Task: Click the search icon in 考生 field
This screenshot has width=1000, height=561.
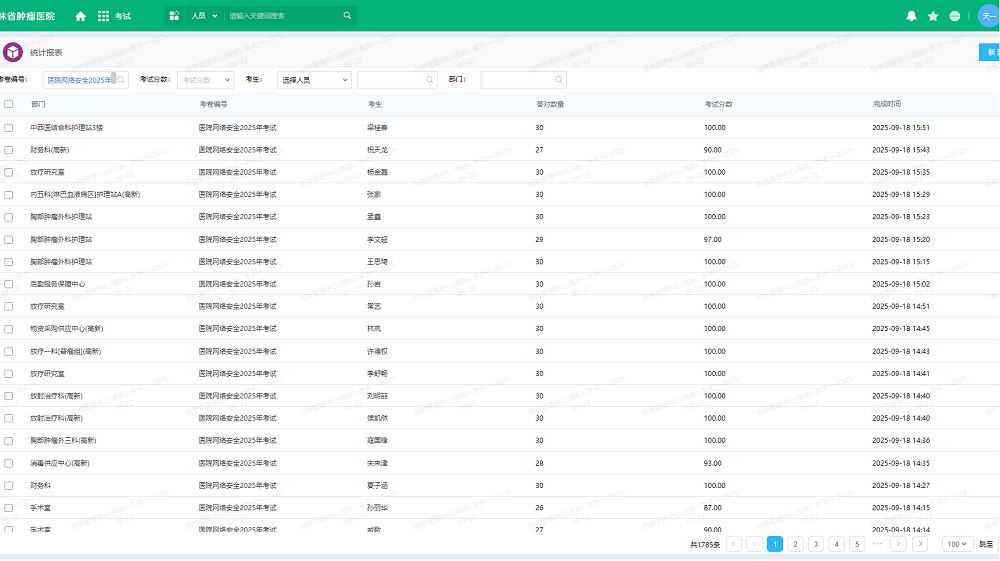Action: tap(430, 80)
